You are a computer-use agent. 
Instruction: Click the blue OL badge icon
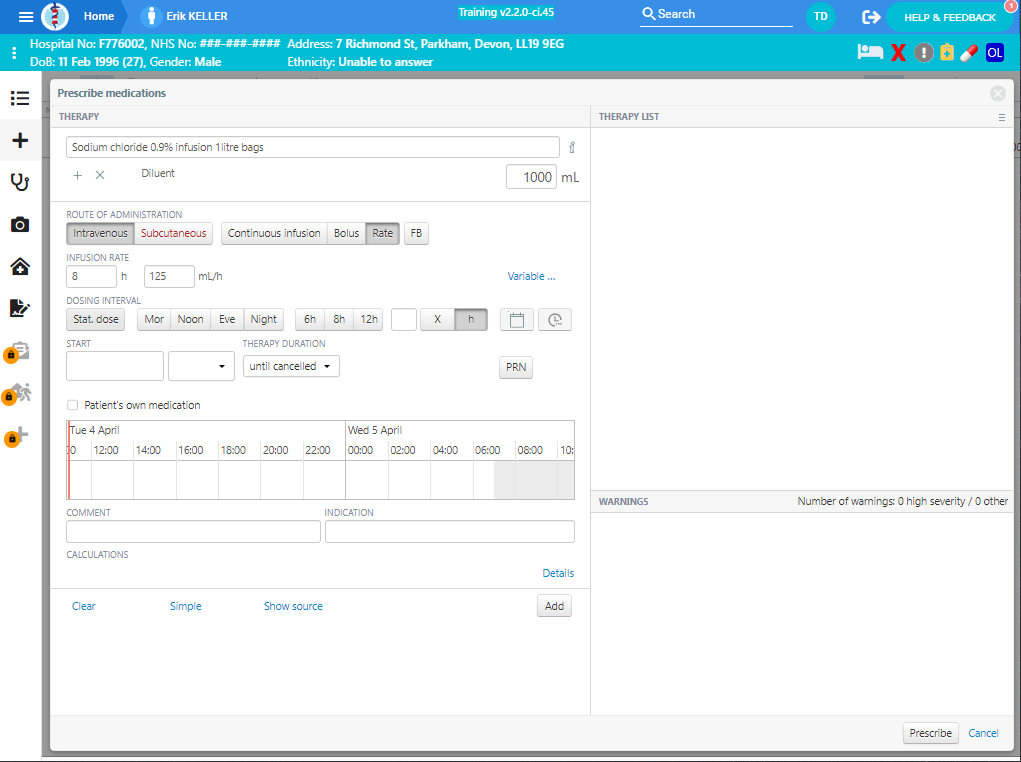[x=995, y=53]
